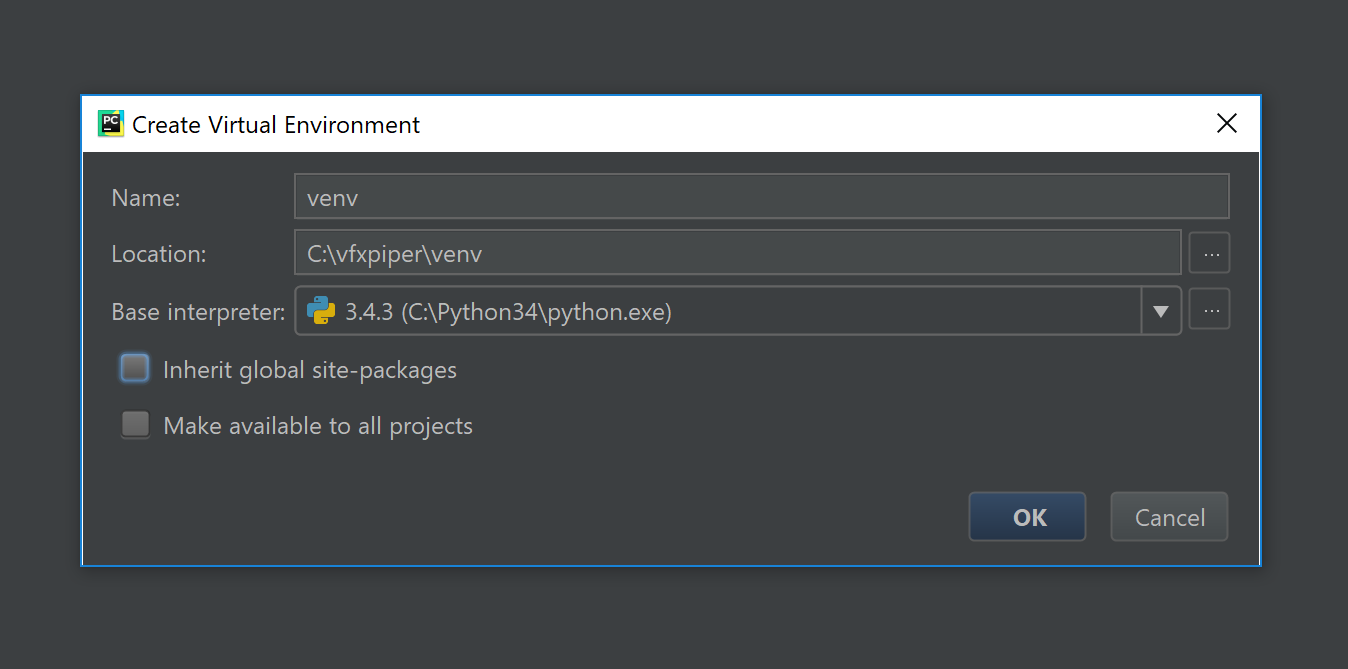Screen dimensions: 1348x669
Task: Click into the Location path field
Action: (x=737, y=254)
